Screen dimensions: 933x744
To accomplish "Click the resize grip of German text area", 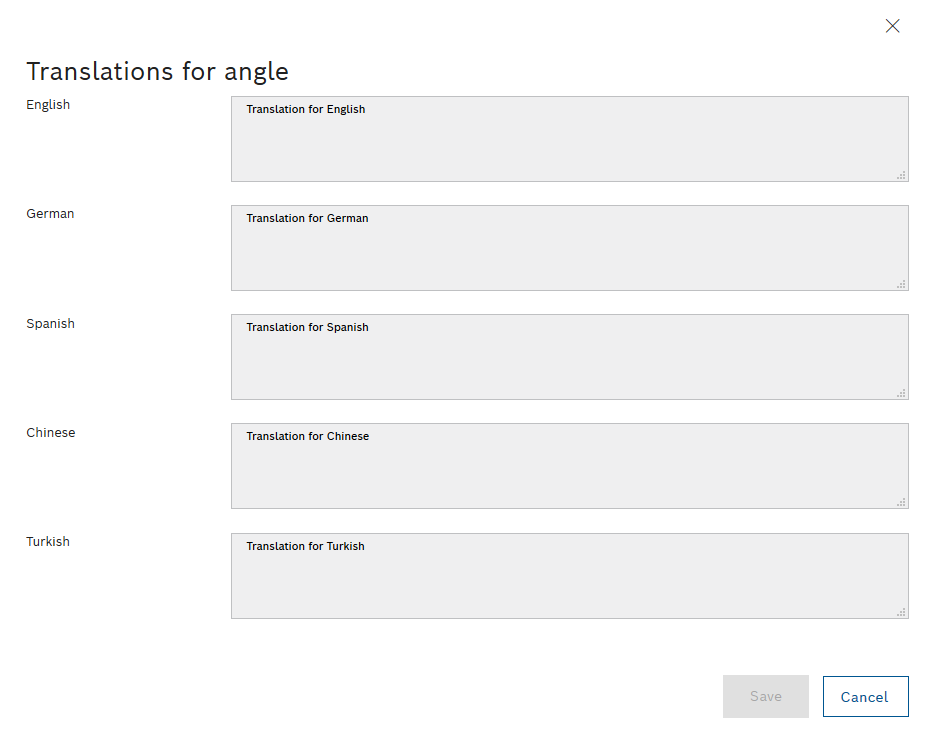I will tap(903, 285).
